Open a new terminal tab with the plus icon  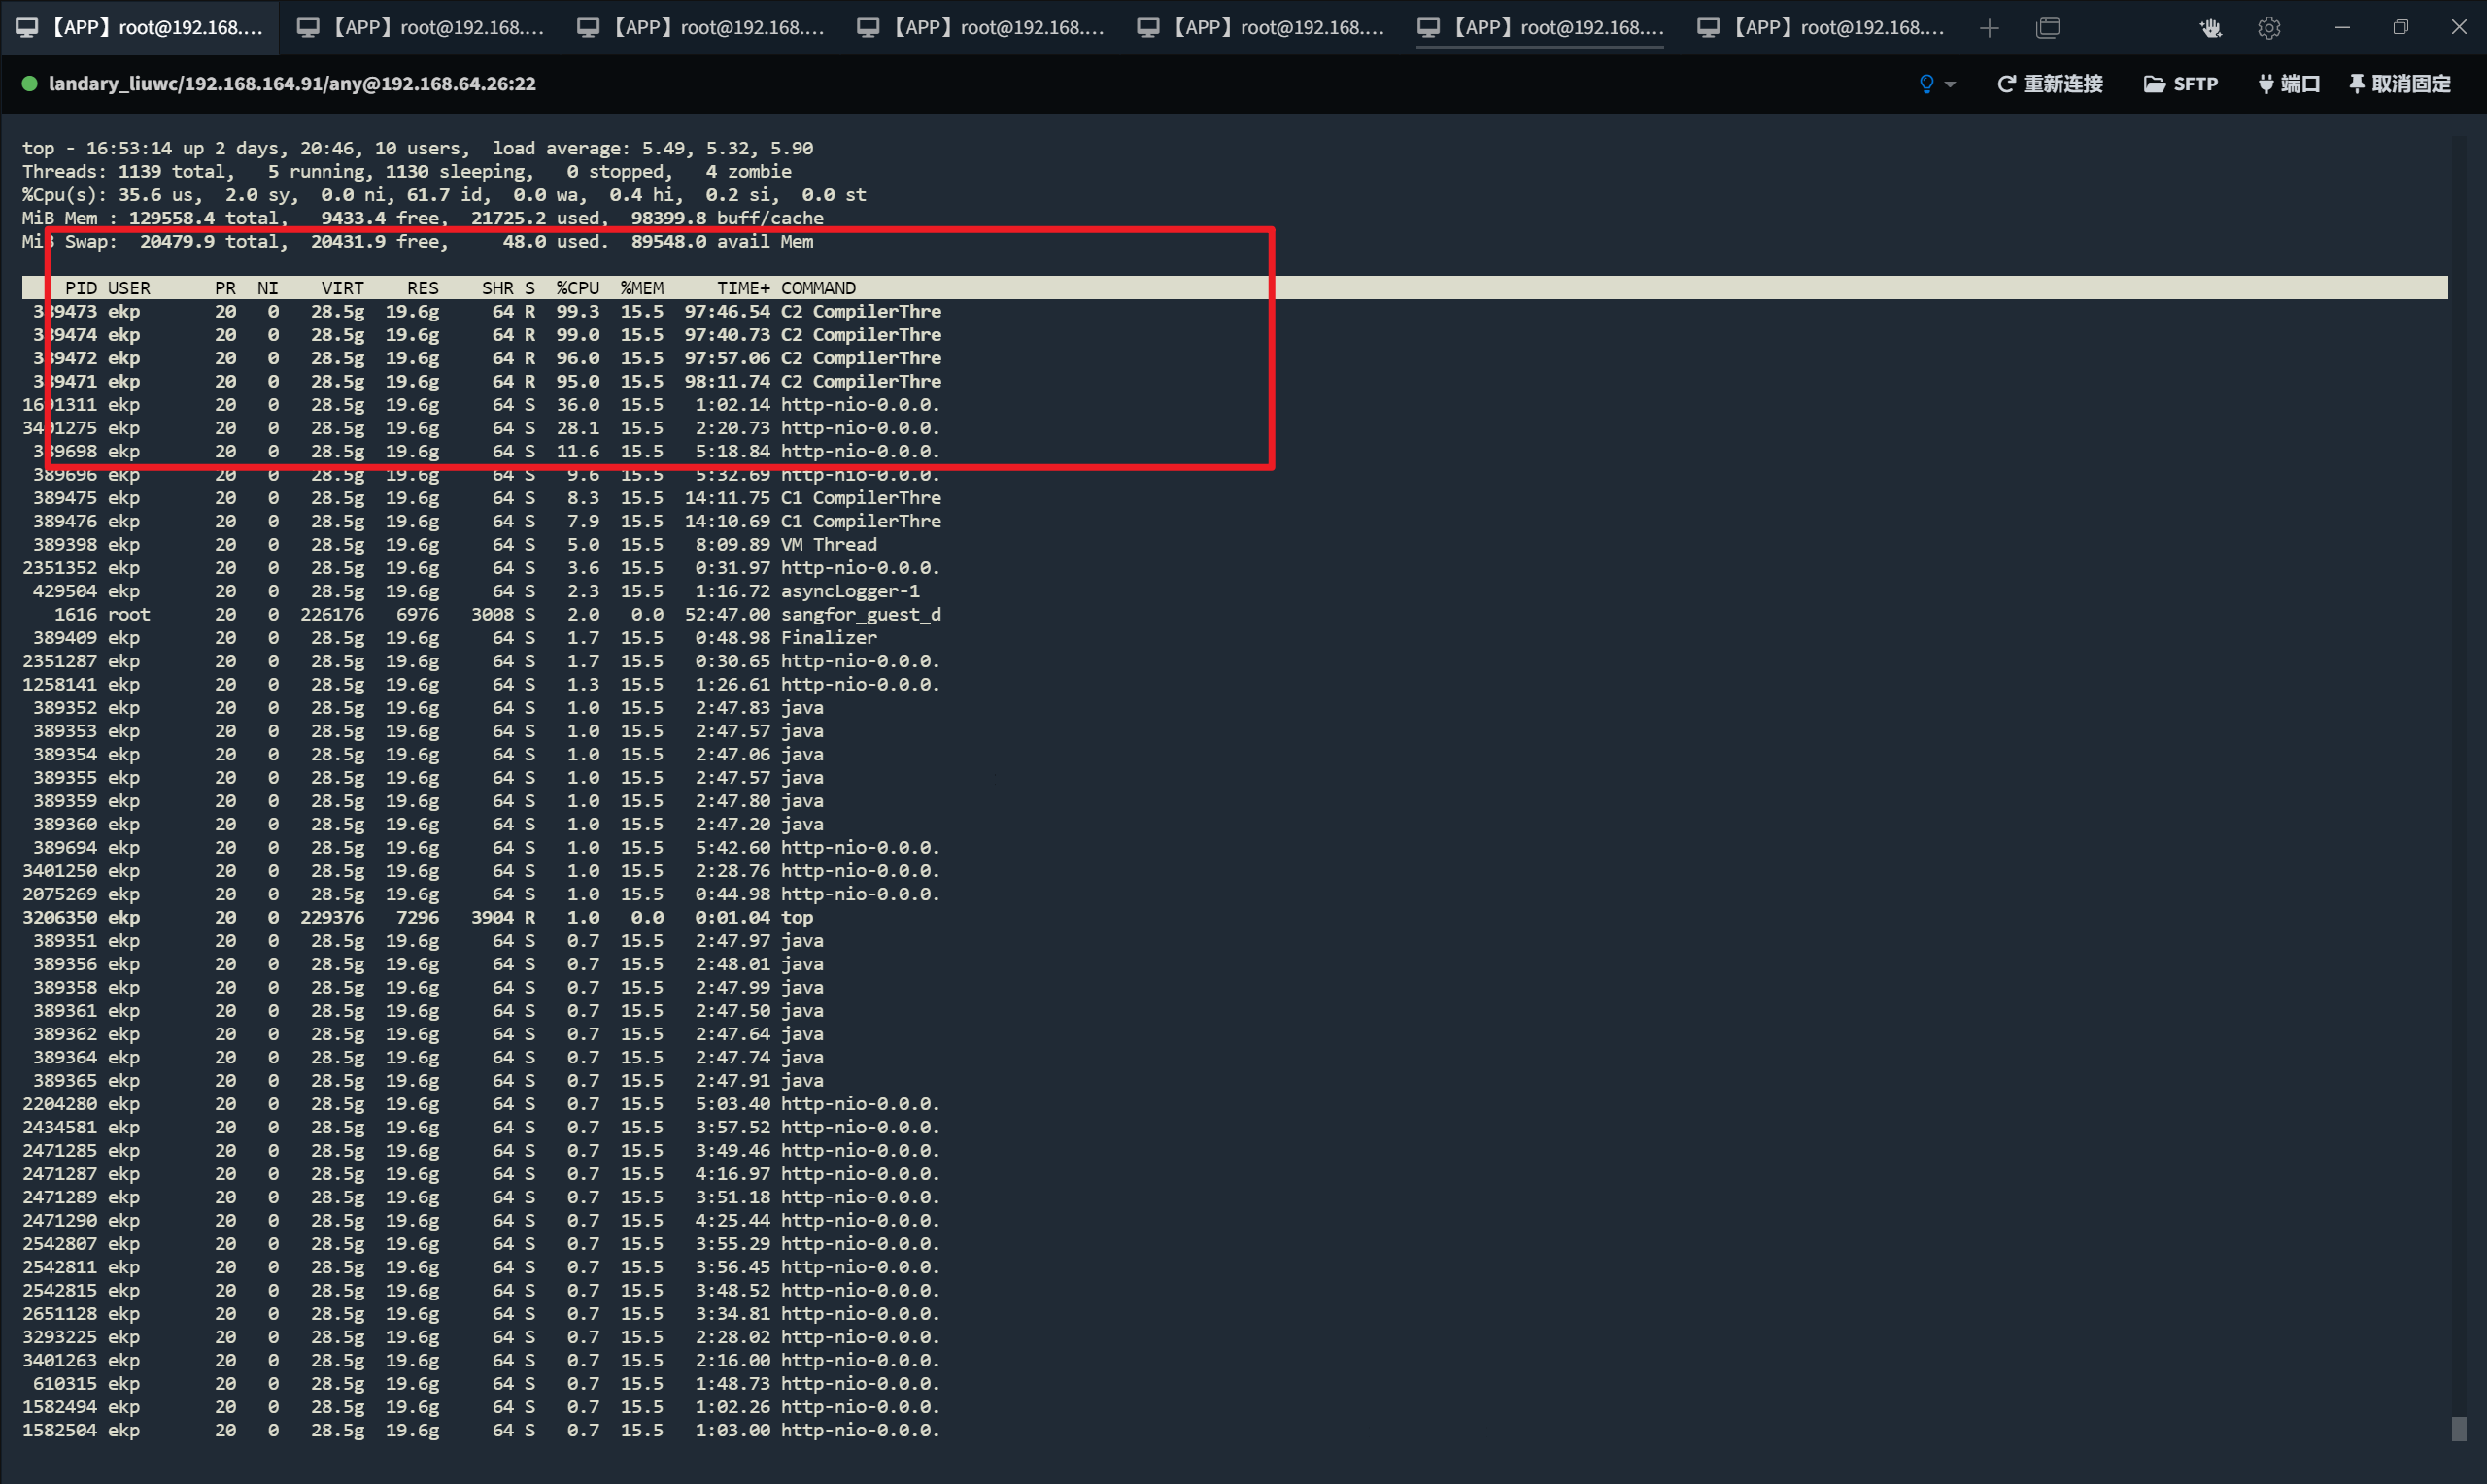(1990, 28)
